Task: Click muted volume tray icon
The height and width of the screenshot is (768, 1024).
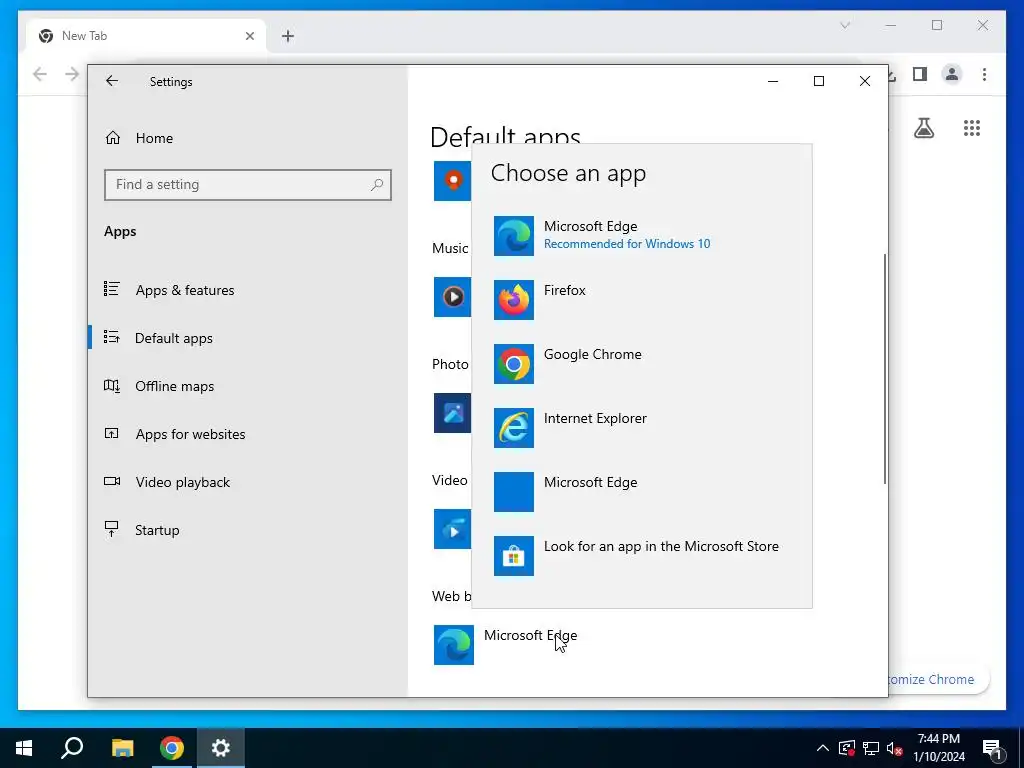Action: pos(894,748)
